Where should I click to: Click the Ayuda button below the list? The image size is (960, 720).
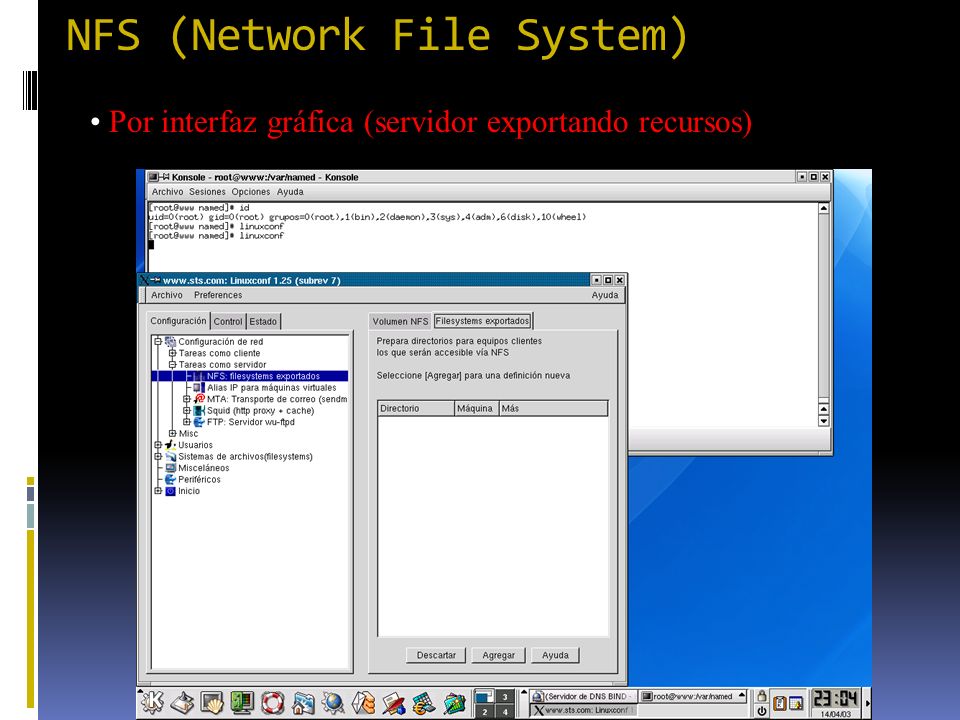(555, 655)
